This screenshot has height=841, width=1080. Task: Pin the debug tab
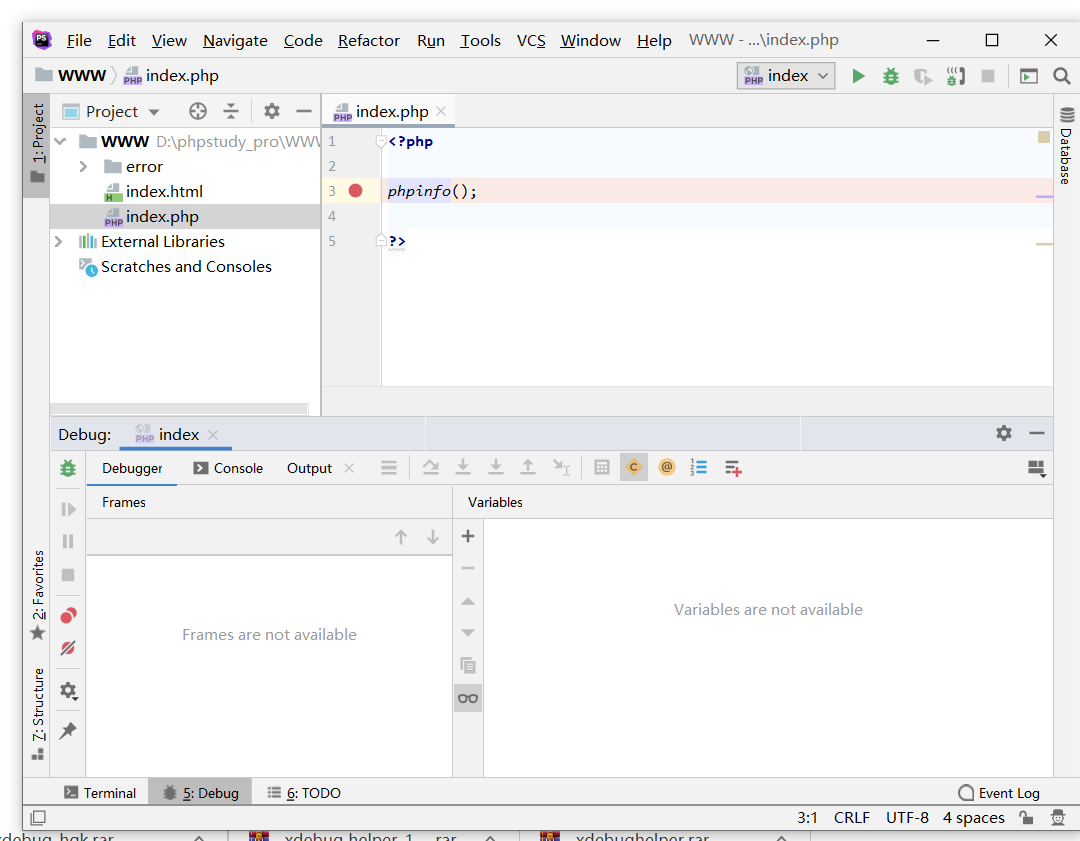[x=68, y=730]
